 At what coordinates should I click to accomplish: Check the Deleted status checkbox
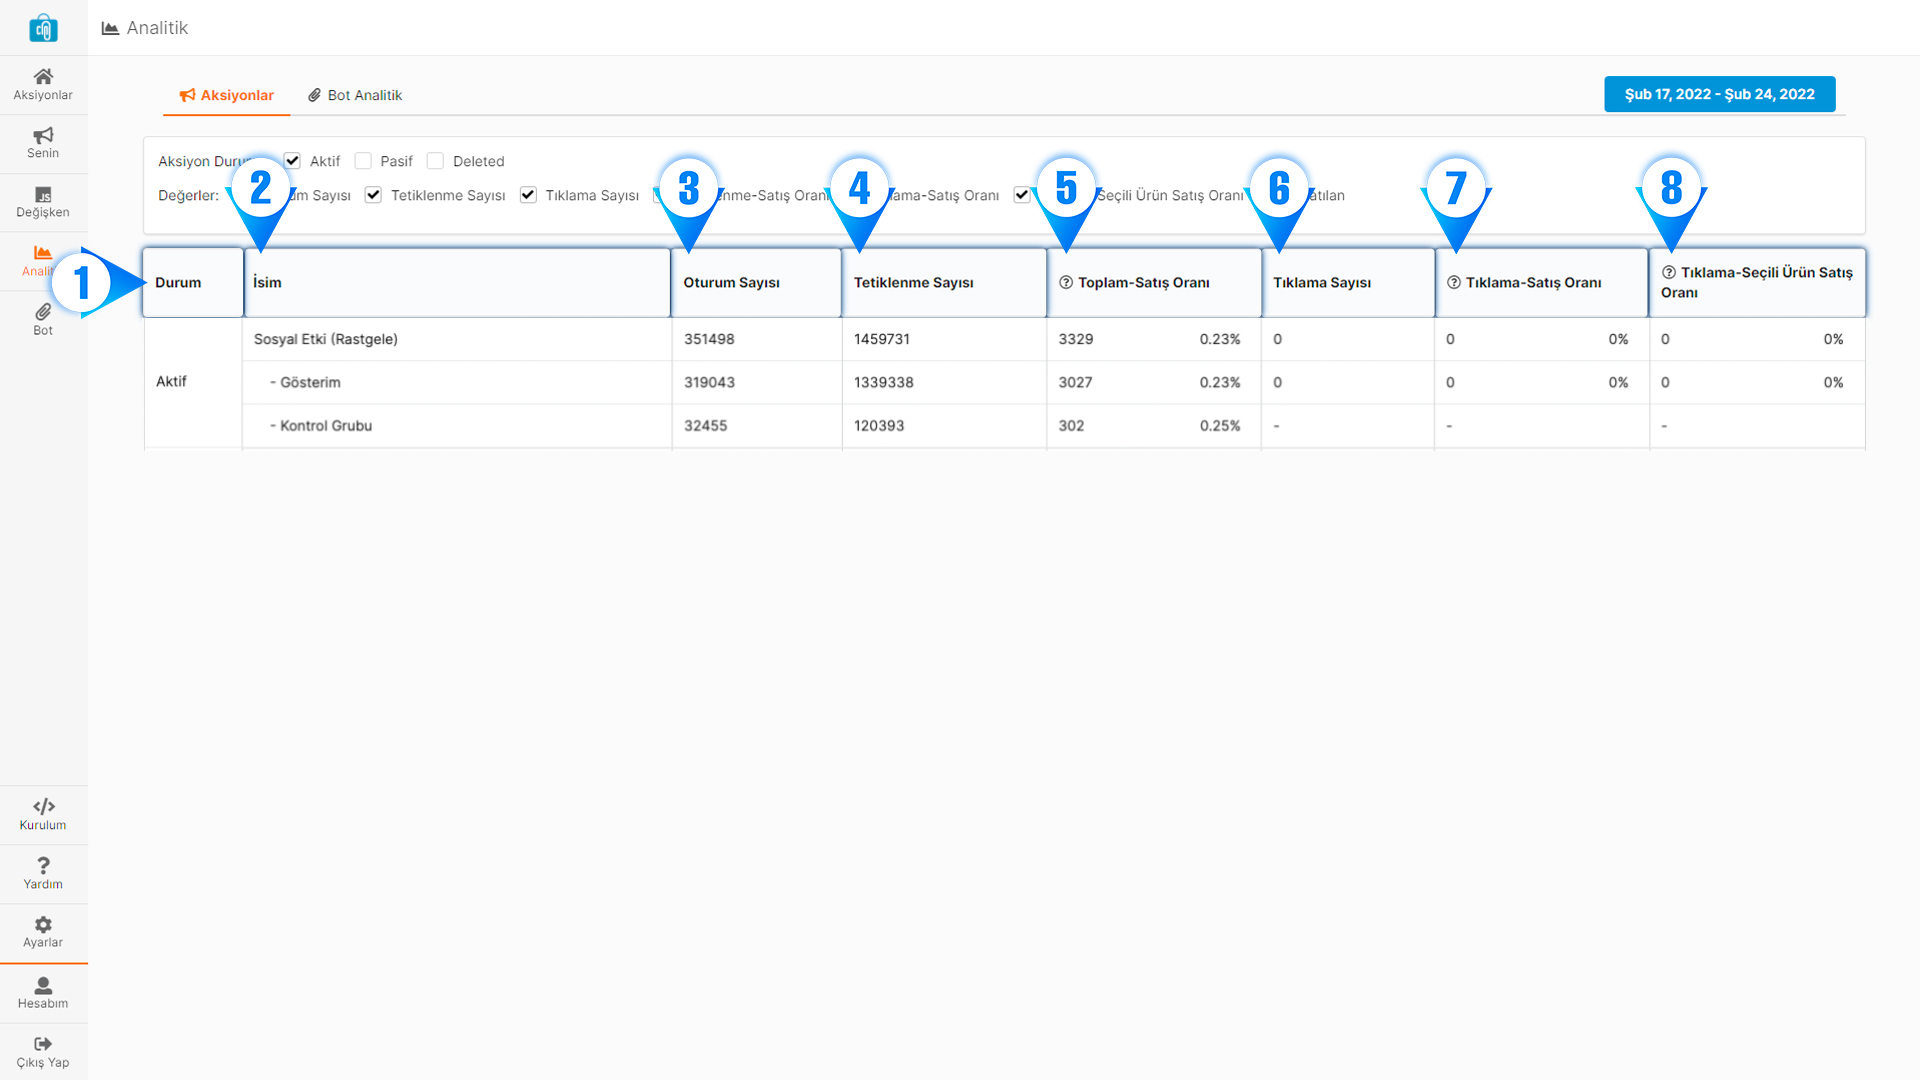[x=435, y=161]
